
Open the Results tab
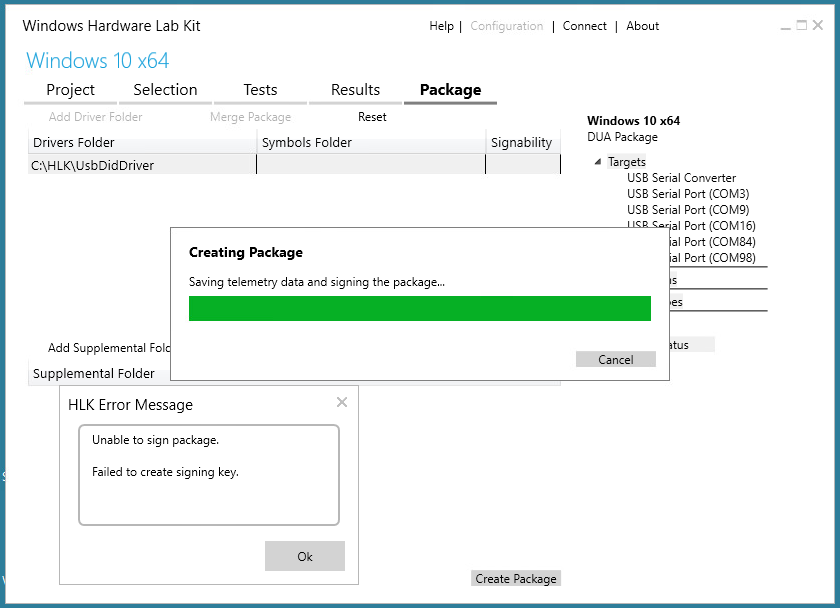tap(353, 89)
